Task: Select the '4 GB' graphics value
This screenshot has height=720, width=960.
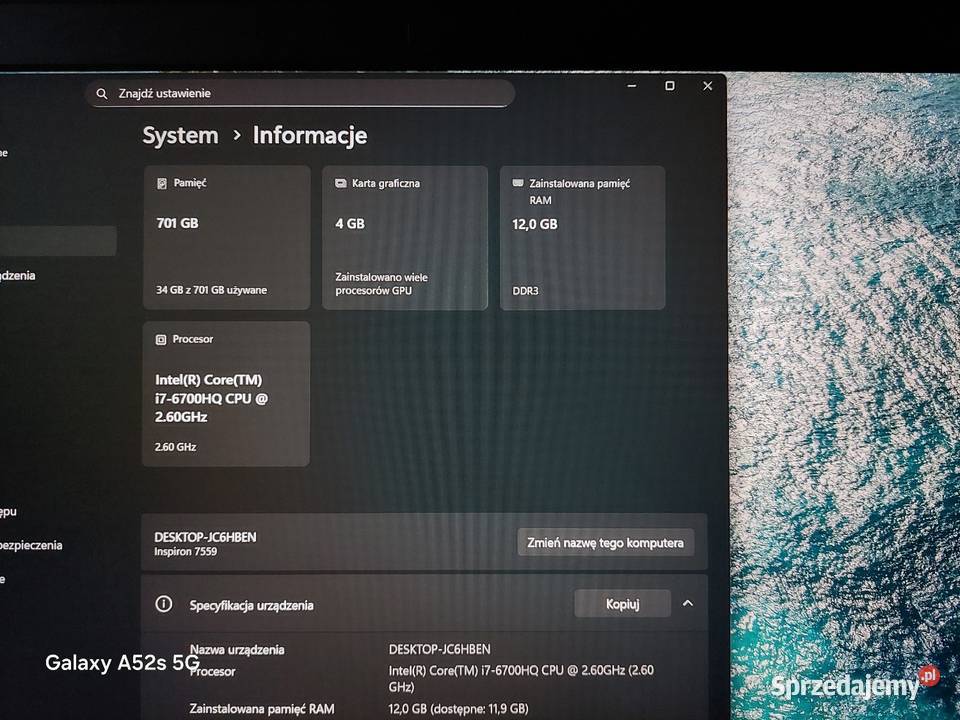Action: (350, 224)
